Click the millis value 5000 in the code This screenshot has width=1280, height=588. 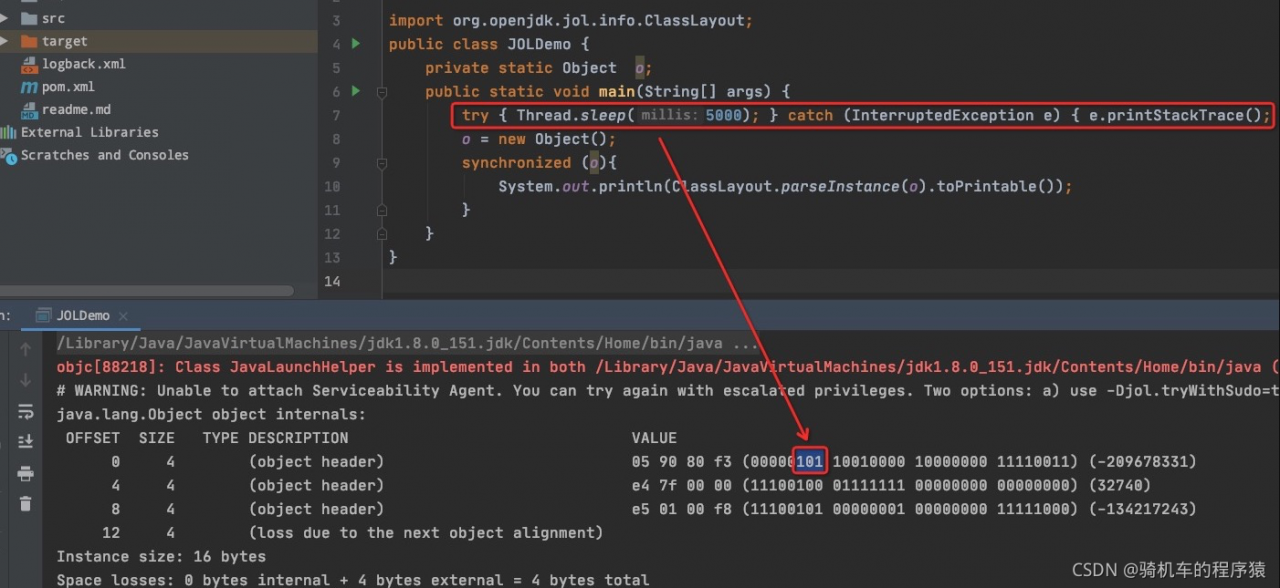click(724, 115)
